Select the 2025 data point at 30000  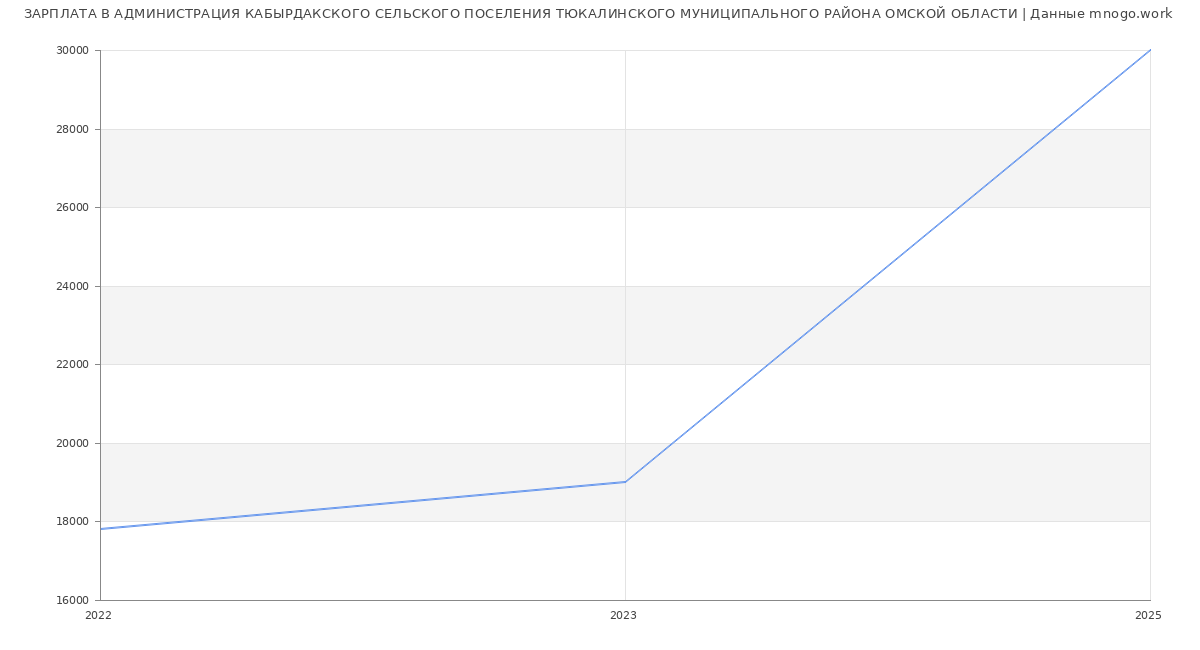coord(1150,50)
